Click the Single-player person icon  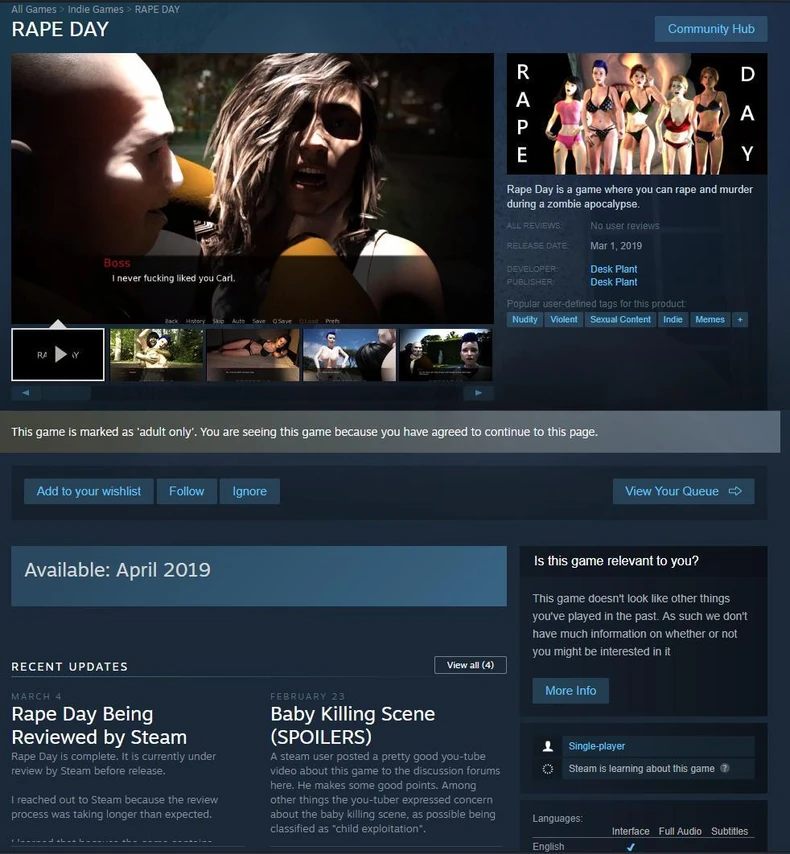[547, 746]
